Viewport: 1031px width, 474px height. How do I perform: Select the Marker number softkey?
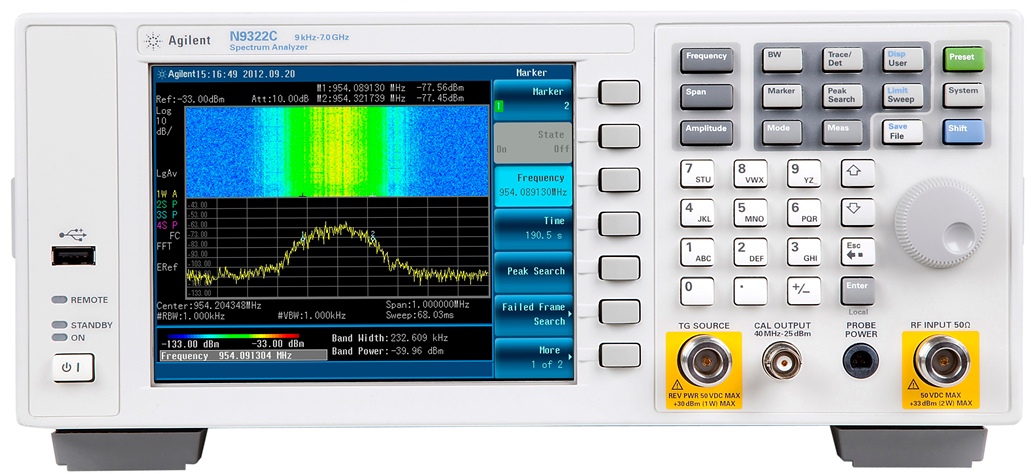tap(533, 98)
